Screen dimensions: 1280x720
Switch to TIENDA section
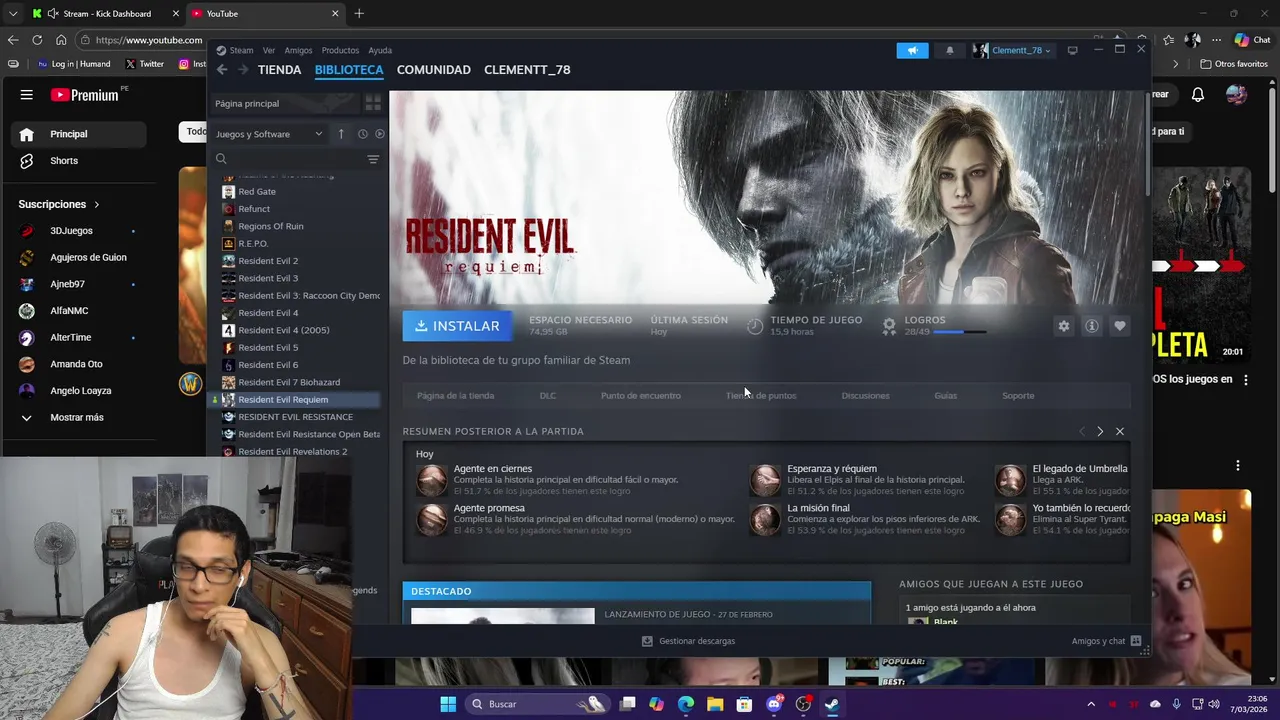279,70
